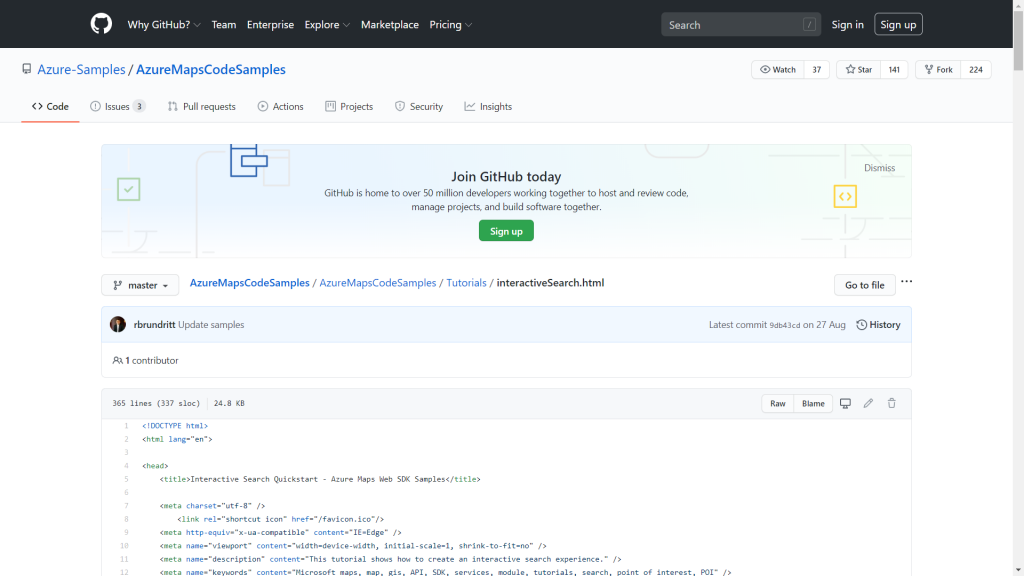This screenshot has width=1024, height=576.
Task: Follow the Sign in link
Action: pyautogui.click(x=847, y=25)
